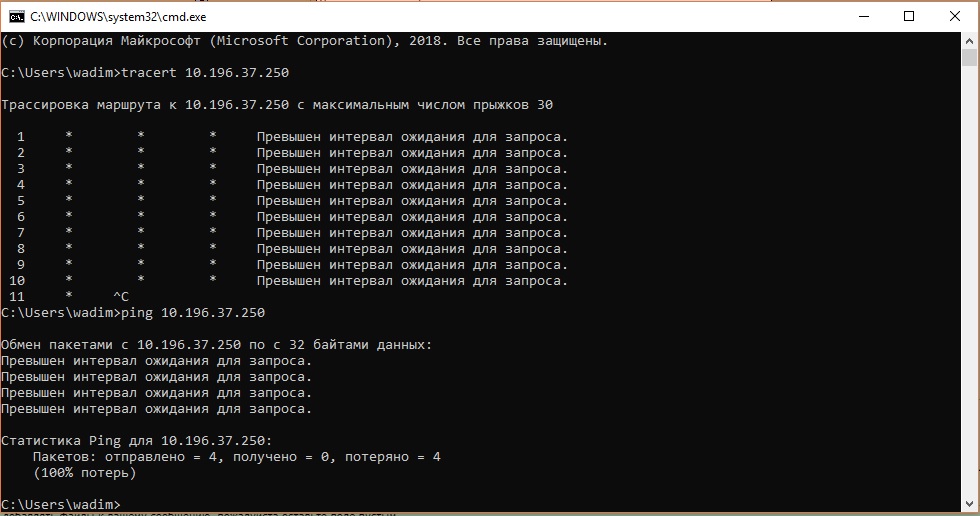Click tracert hop 4 timeout row

click(x=292, y=185)
